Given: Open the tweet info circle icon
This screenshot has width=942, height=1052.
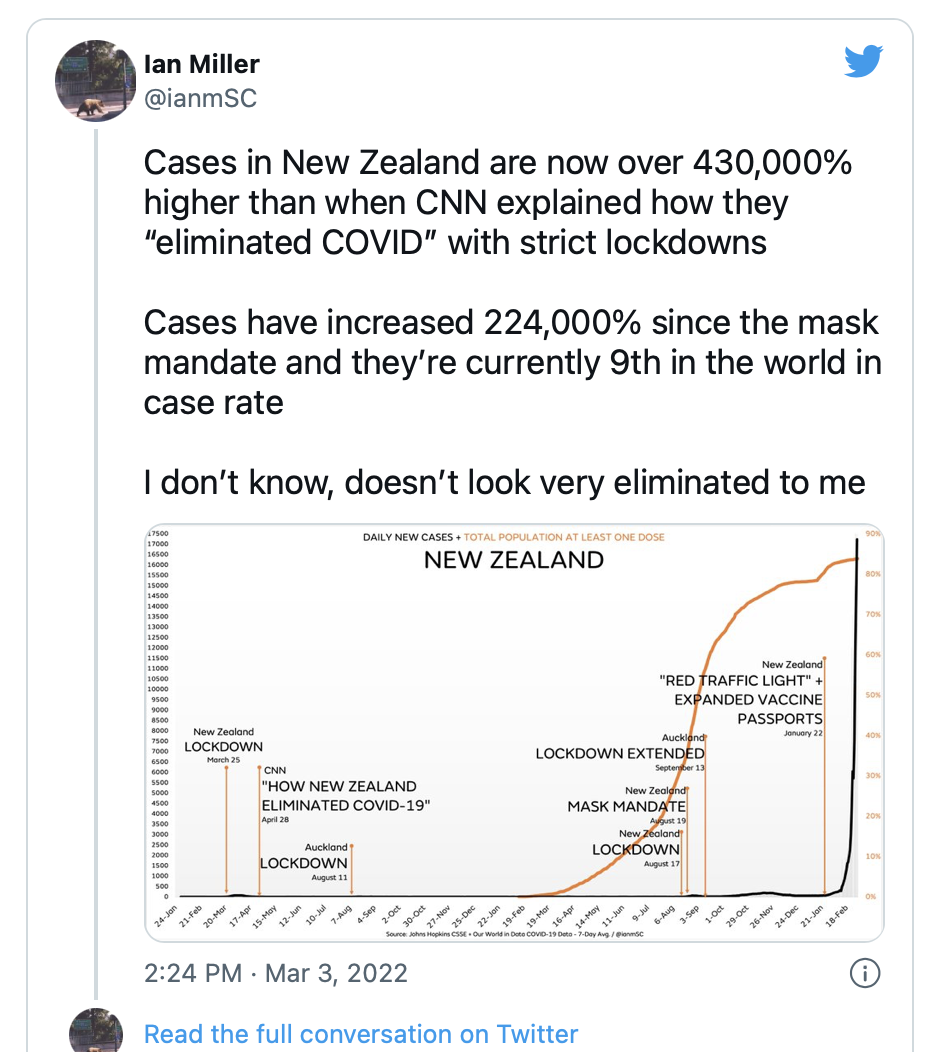Looking at the screenshot, I should click(865, 973).
